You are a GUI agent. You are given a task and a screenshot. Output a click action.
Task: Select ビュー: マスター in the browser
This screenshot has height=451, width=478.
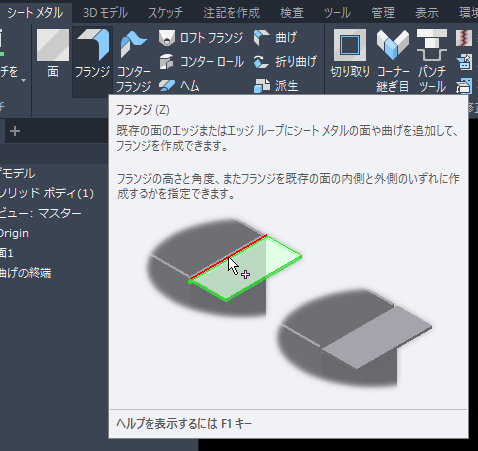pos(40,213)
